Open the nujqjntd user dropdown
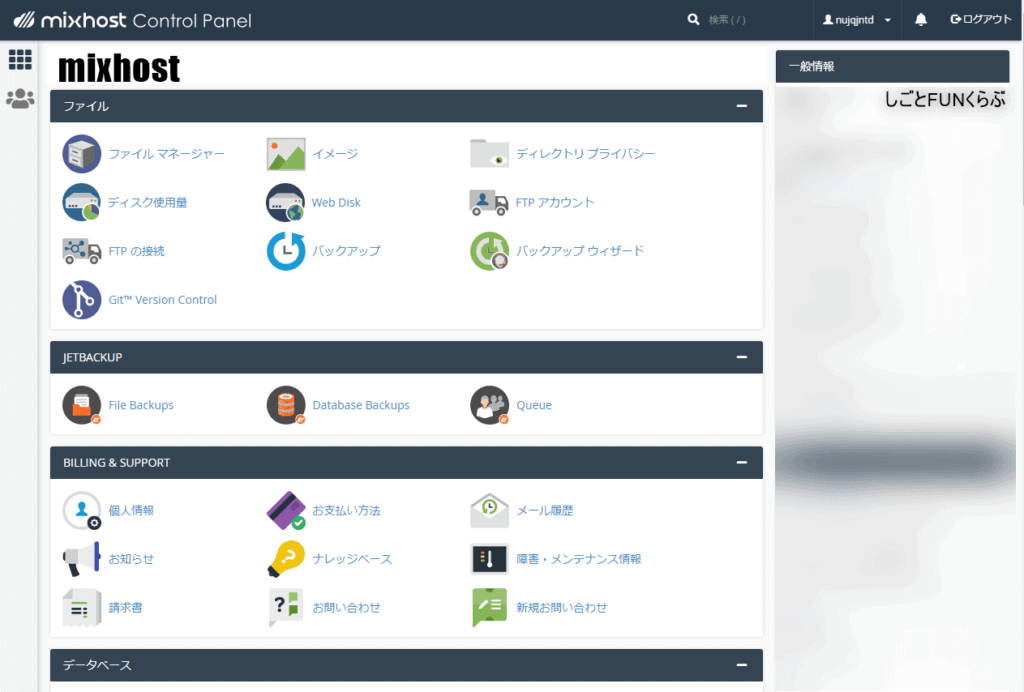The height and width of the screenshot is (692, 1024). point(857,20)
